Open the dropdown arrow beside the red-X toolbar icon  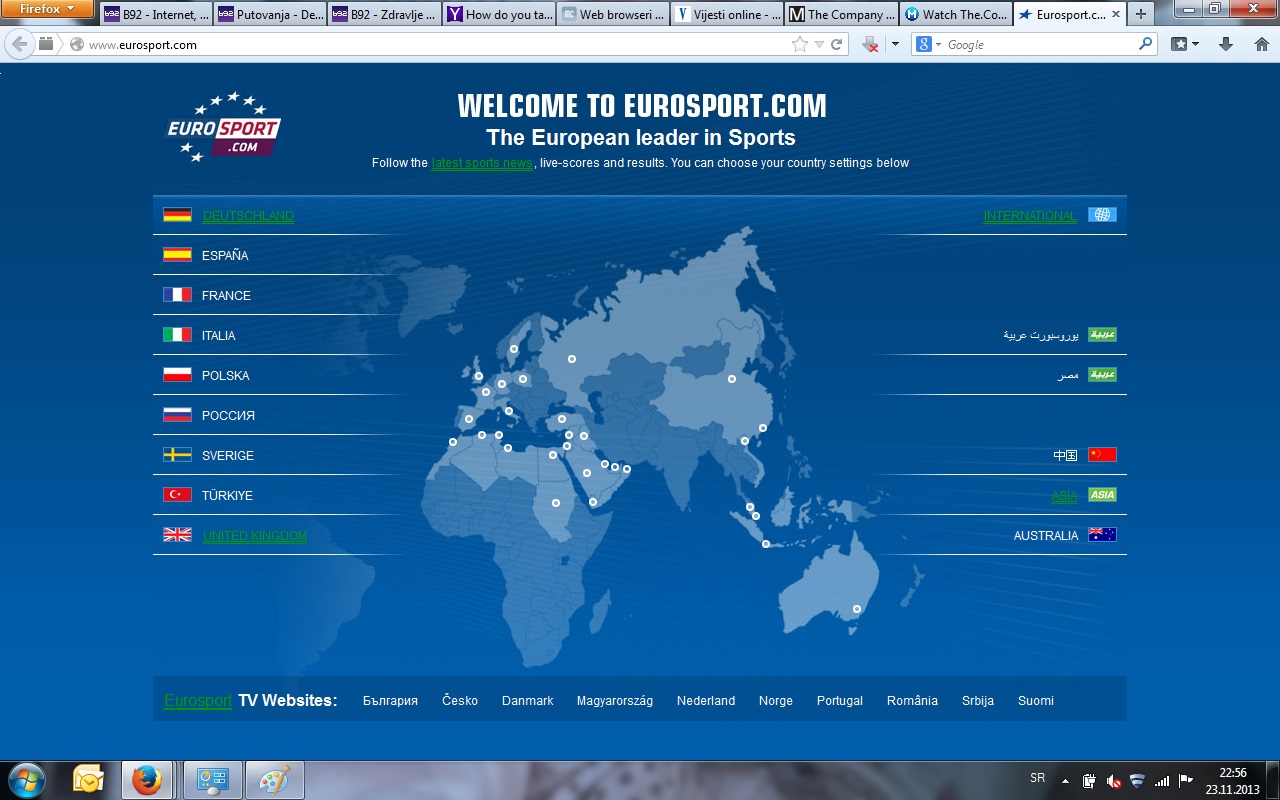pyautogui.click(x=895, y=44)
